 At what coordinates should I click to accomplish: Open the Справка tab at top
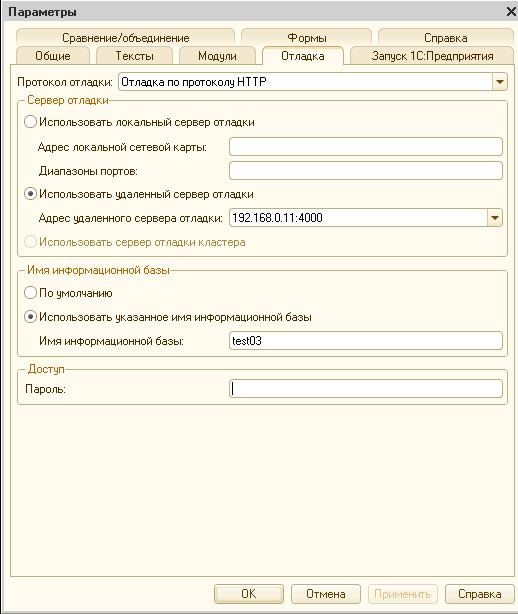(x=446, y=38)
